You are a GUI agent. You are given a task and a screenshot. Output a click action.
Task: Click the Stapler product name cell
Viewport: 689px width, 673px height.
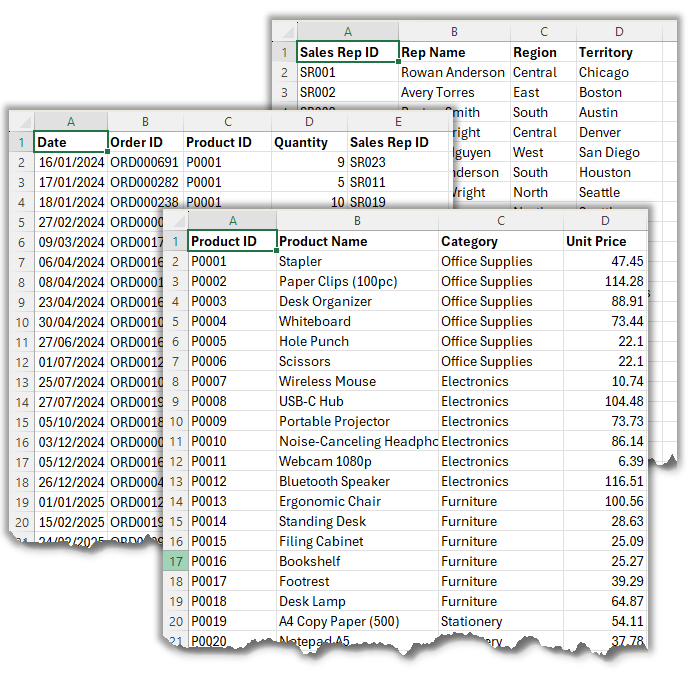358,261
